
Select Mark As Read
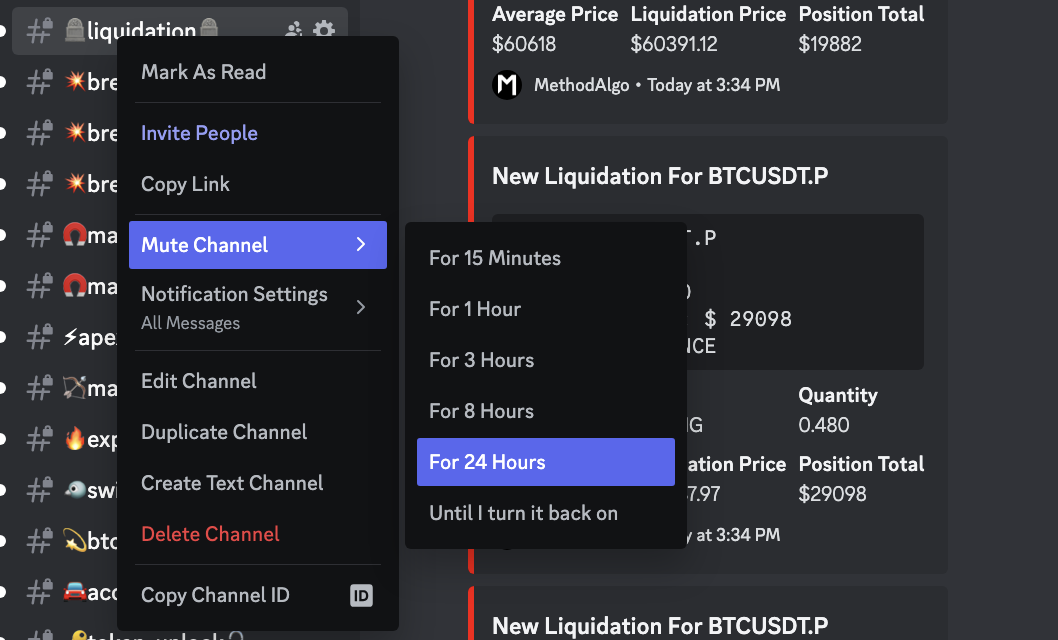204,72
